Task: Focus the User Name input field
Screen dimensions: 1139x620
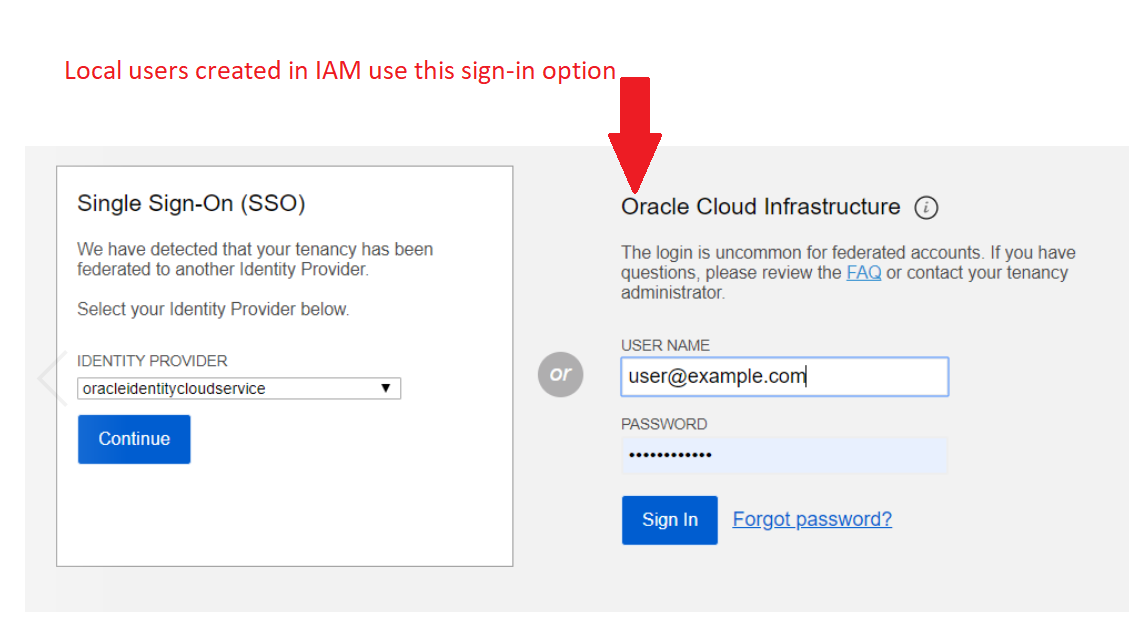Action: tap(784, 377)
